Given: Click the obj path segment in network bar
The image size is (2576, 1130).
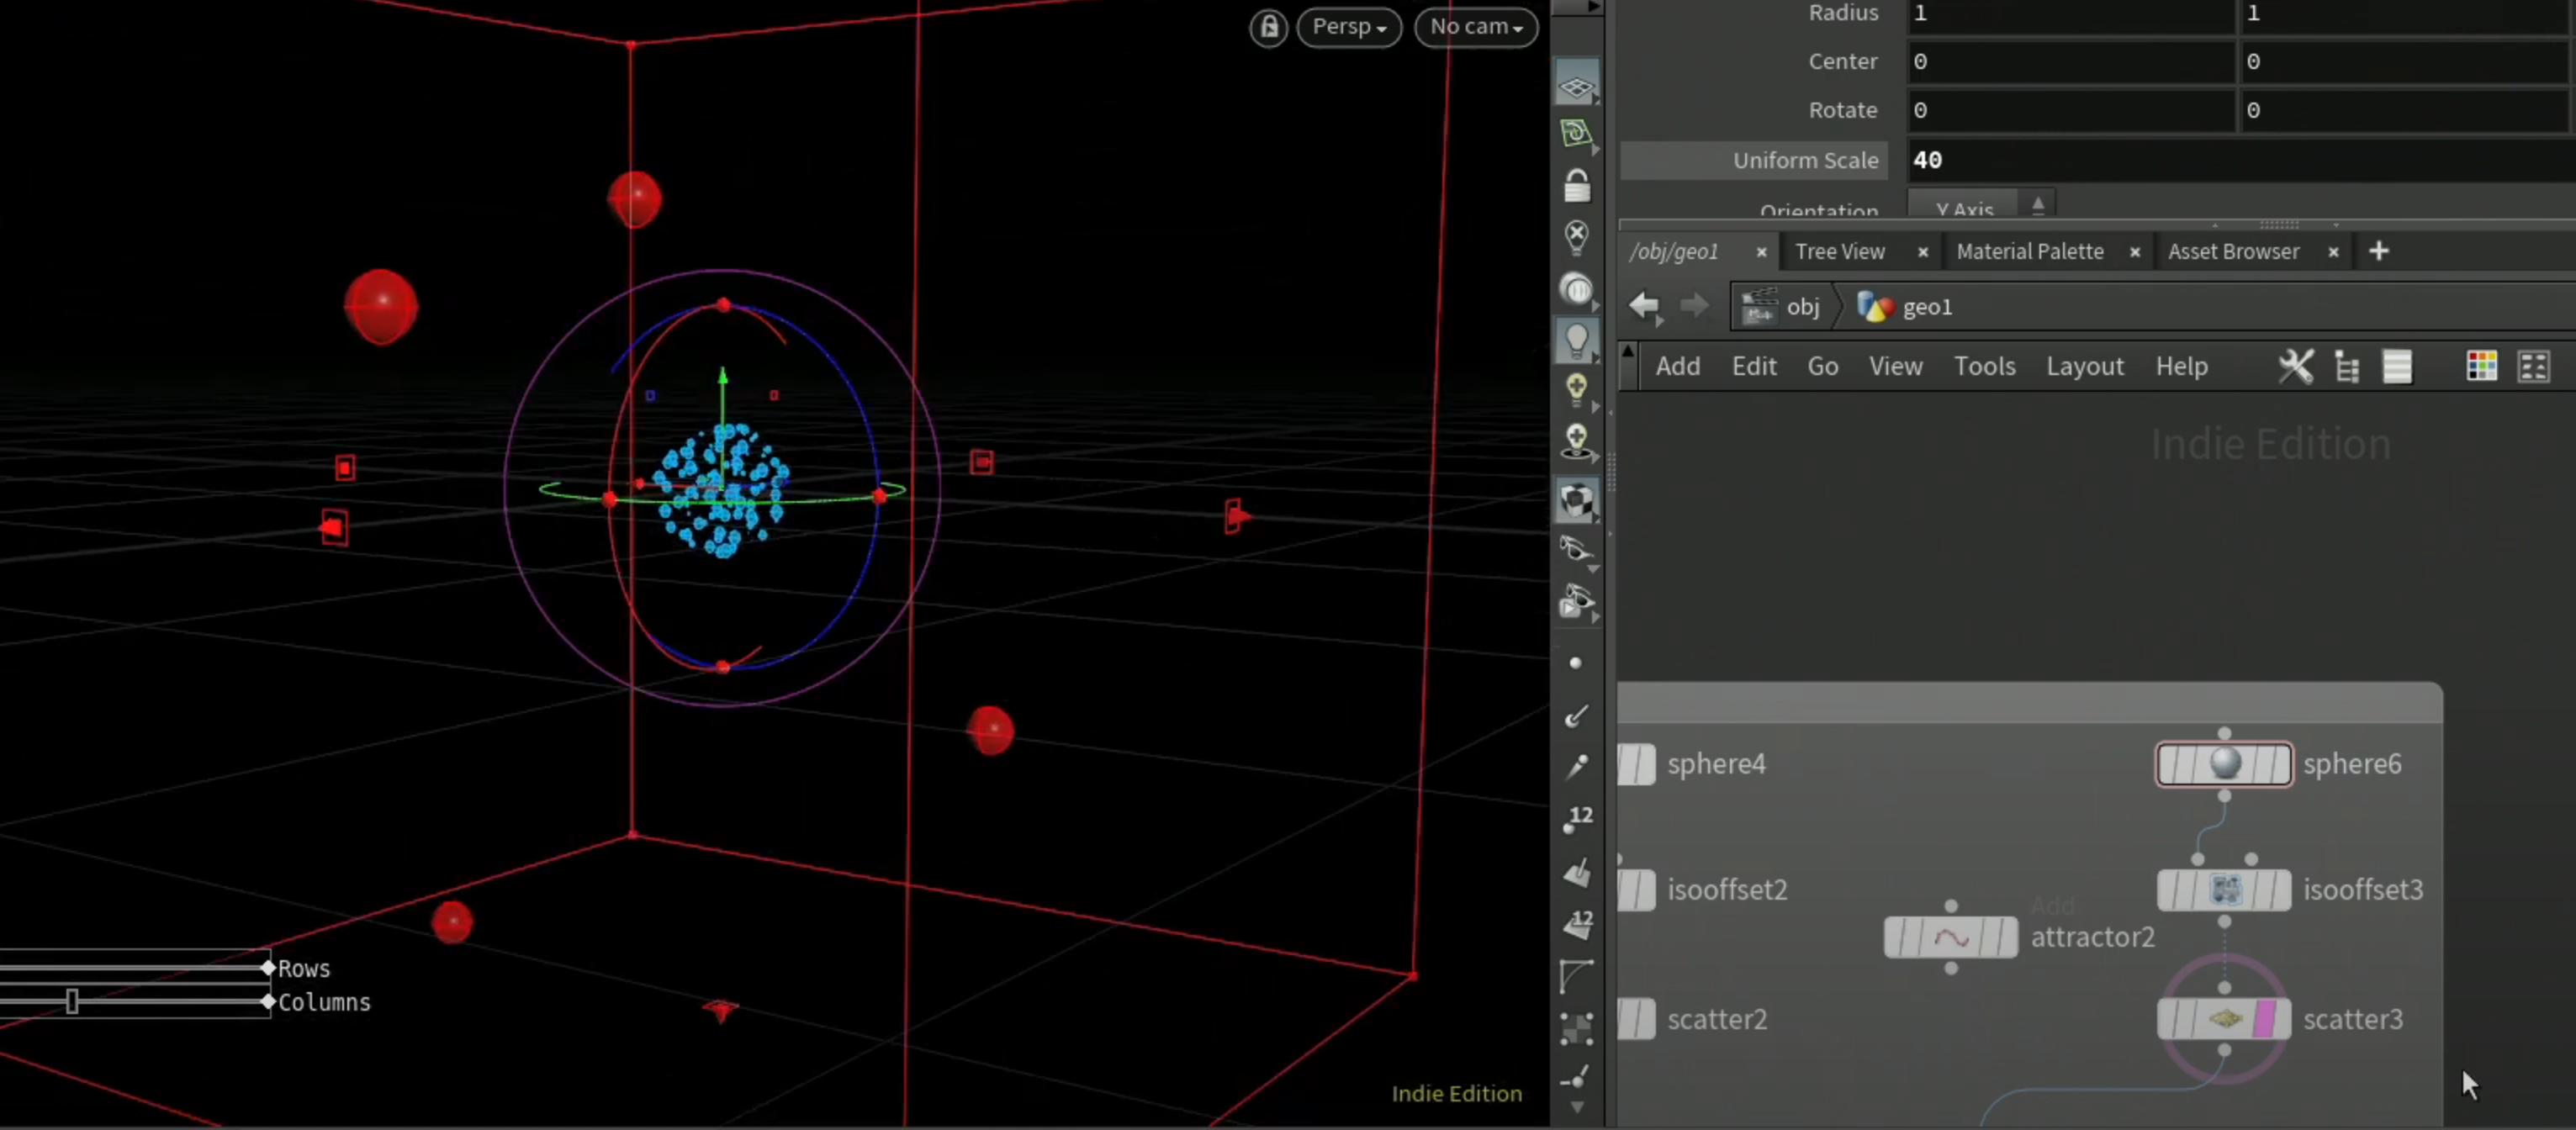Looking at the screenshot, I should point(1785,307).
